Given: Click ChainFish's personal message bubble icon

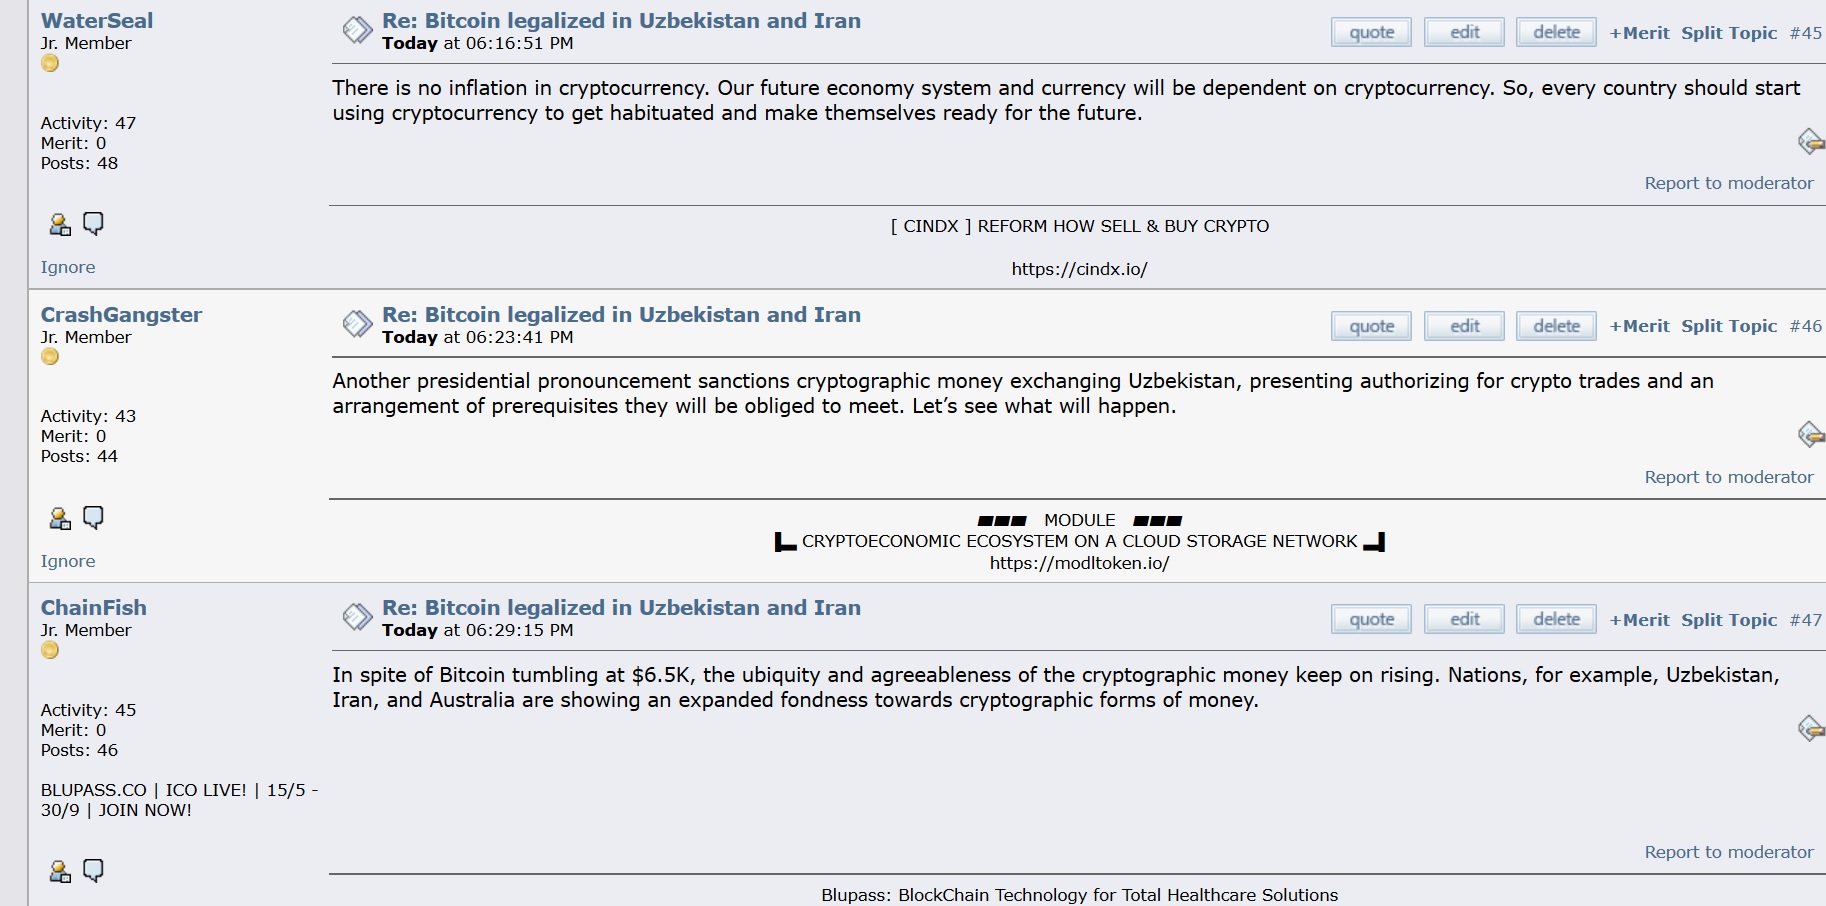Looking at the screenshot, I should (x=93, y=871).
